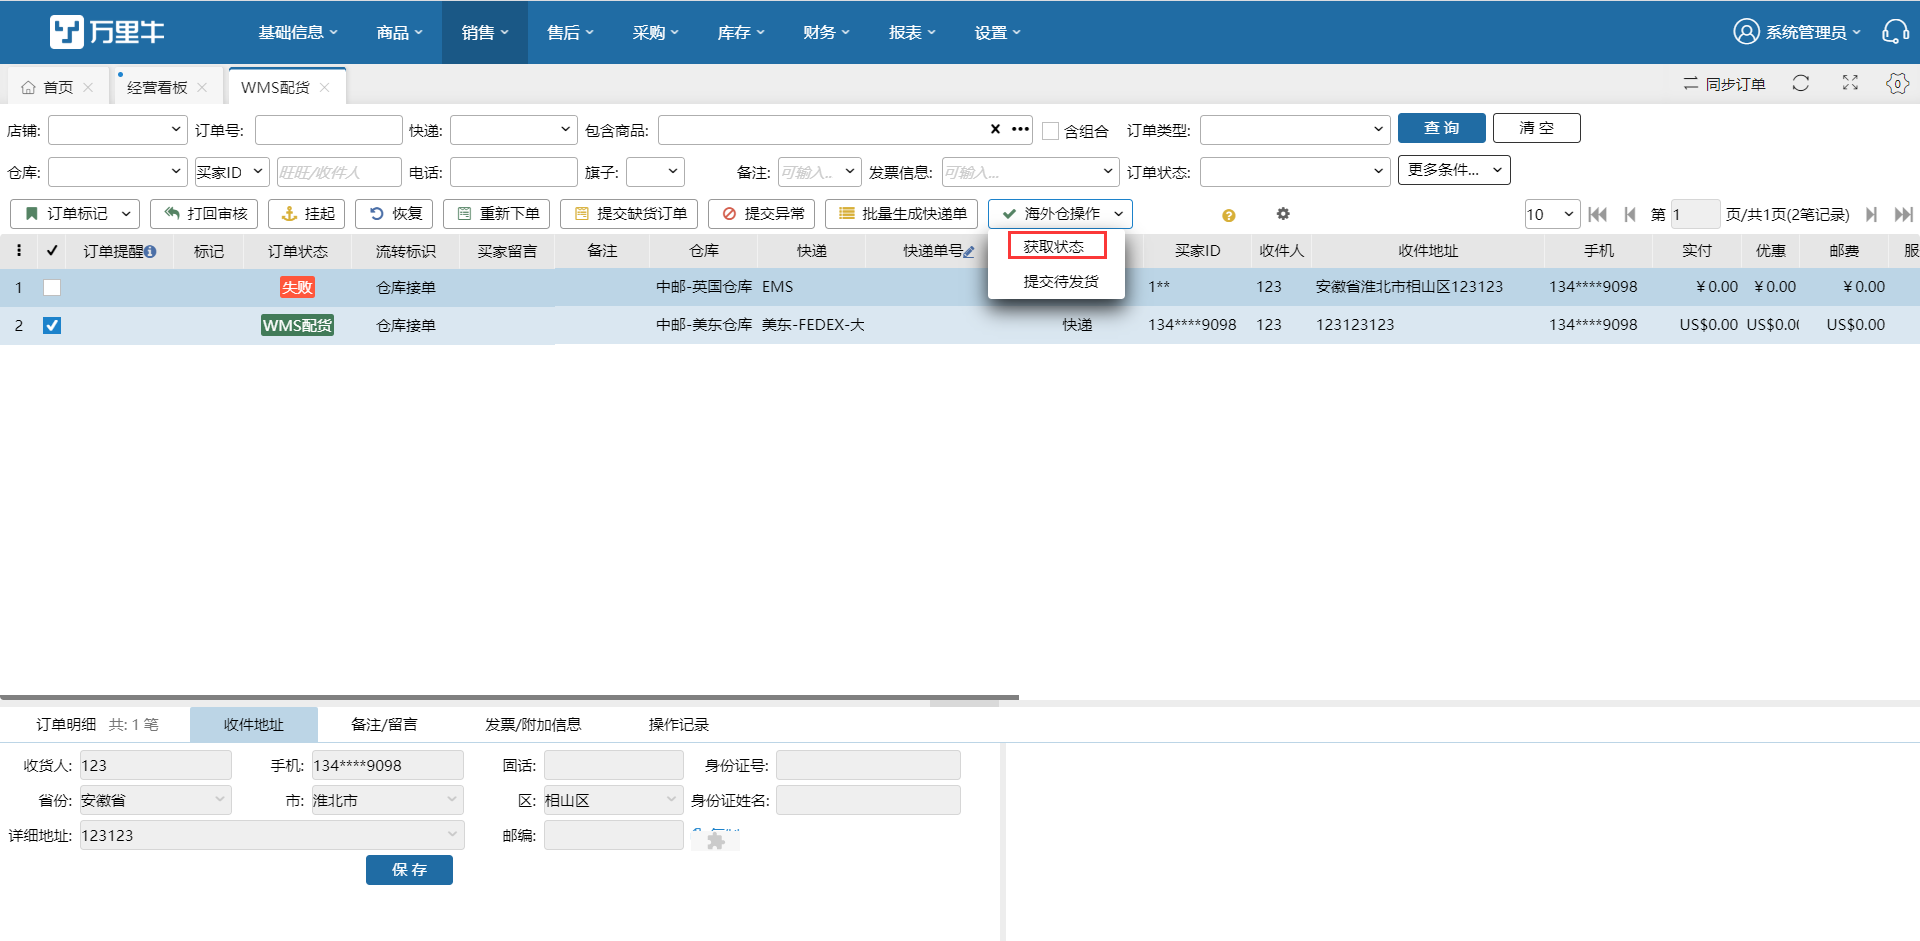The width and height of the screenshot is (1920, 941).
Task: Switch to 操作记录 tab
Action: 678,725
